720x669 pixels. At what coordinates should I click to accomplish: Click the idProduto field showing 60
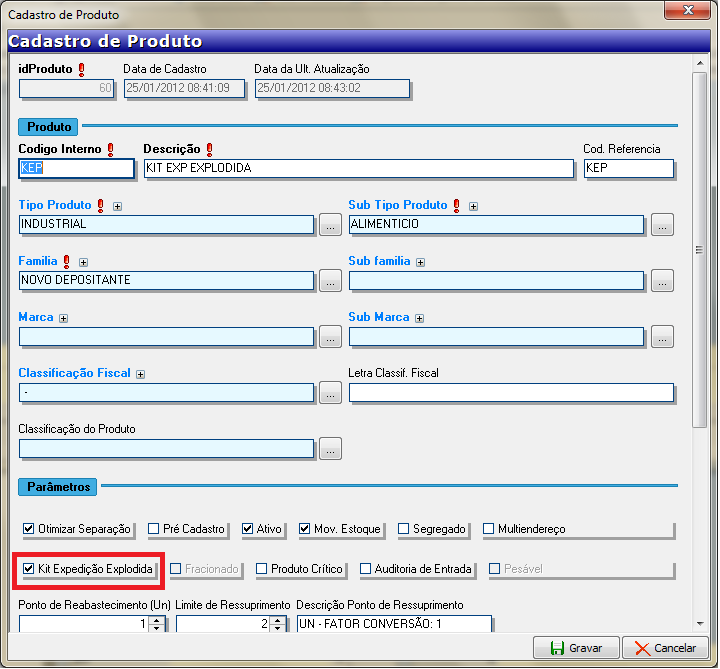click(67, 89)
